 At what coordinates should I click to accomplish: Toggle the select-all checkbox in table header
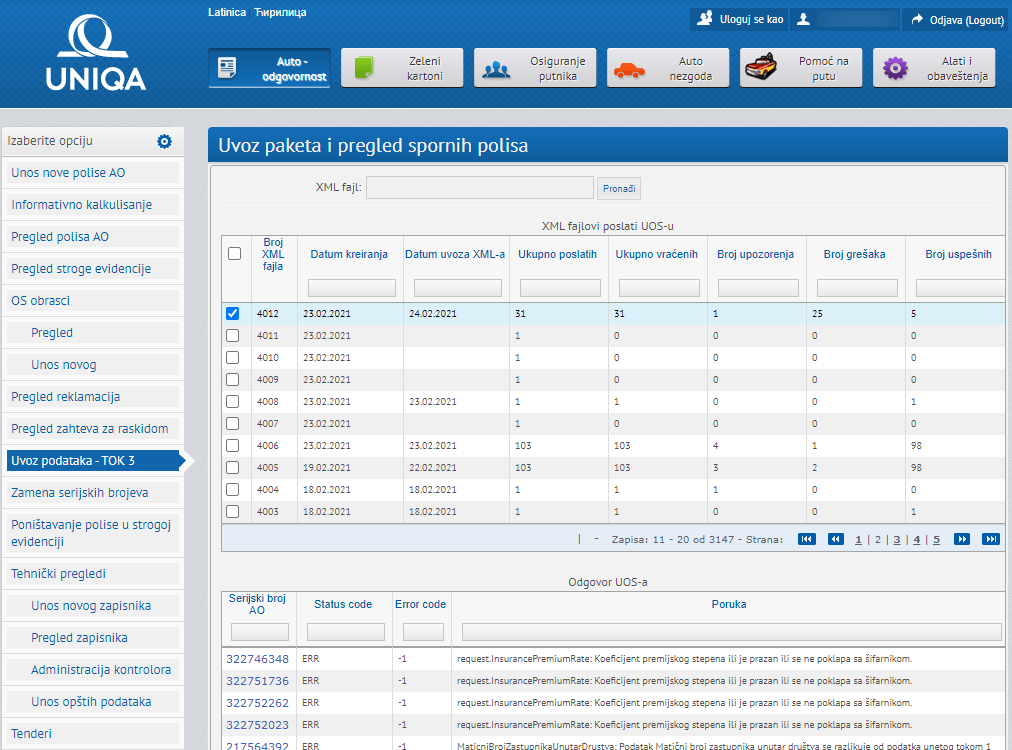pos(234,254)
